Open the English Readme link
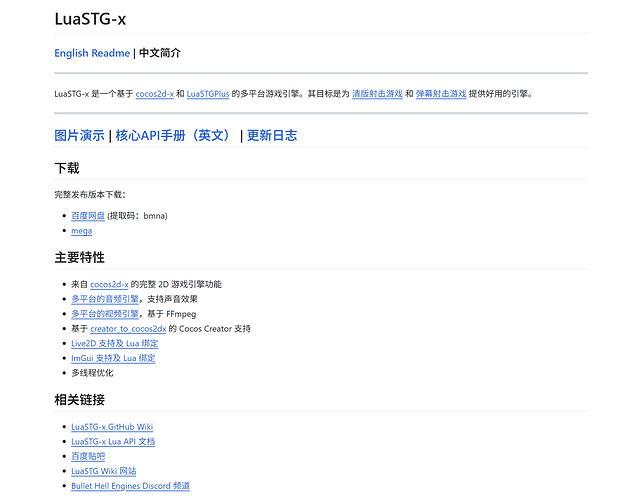Image resolution: width=630 pixels, height=500 pixels. (x=92, y=53)
